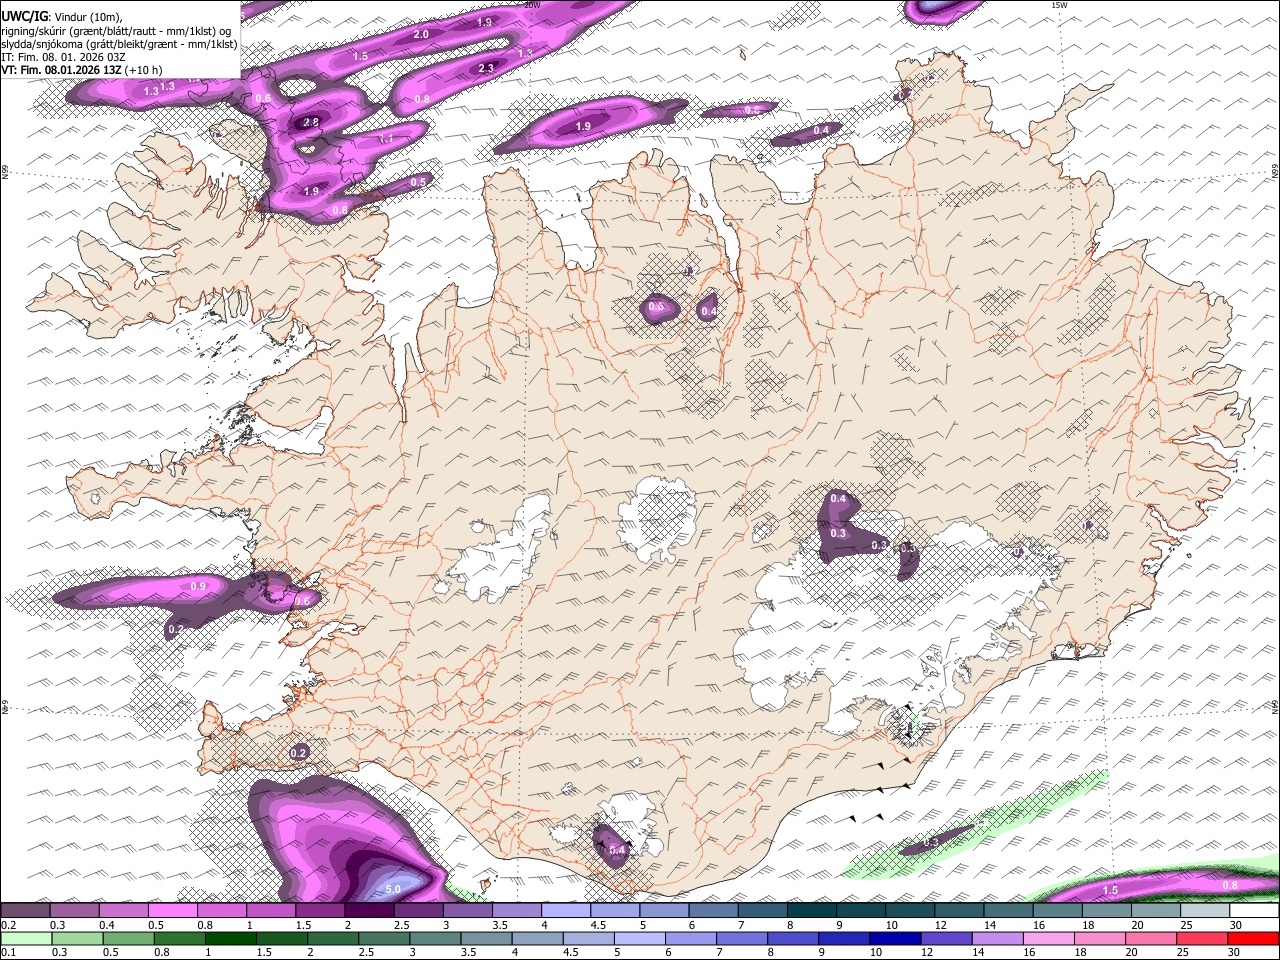Click the 0.9 value west of Snæfellsnes
This screenshot has width=1280, height=960.
click(198, 587)
